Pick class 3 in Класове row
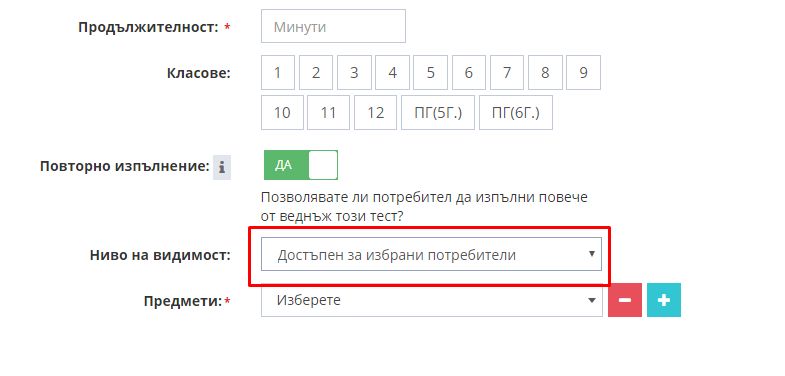 [354, 73]
